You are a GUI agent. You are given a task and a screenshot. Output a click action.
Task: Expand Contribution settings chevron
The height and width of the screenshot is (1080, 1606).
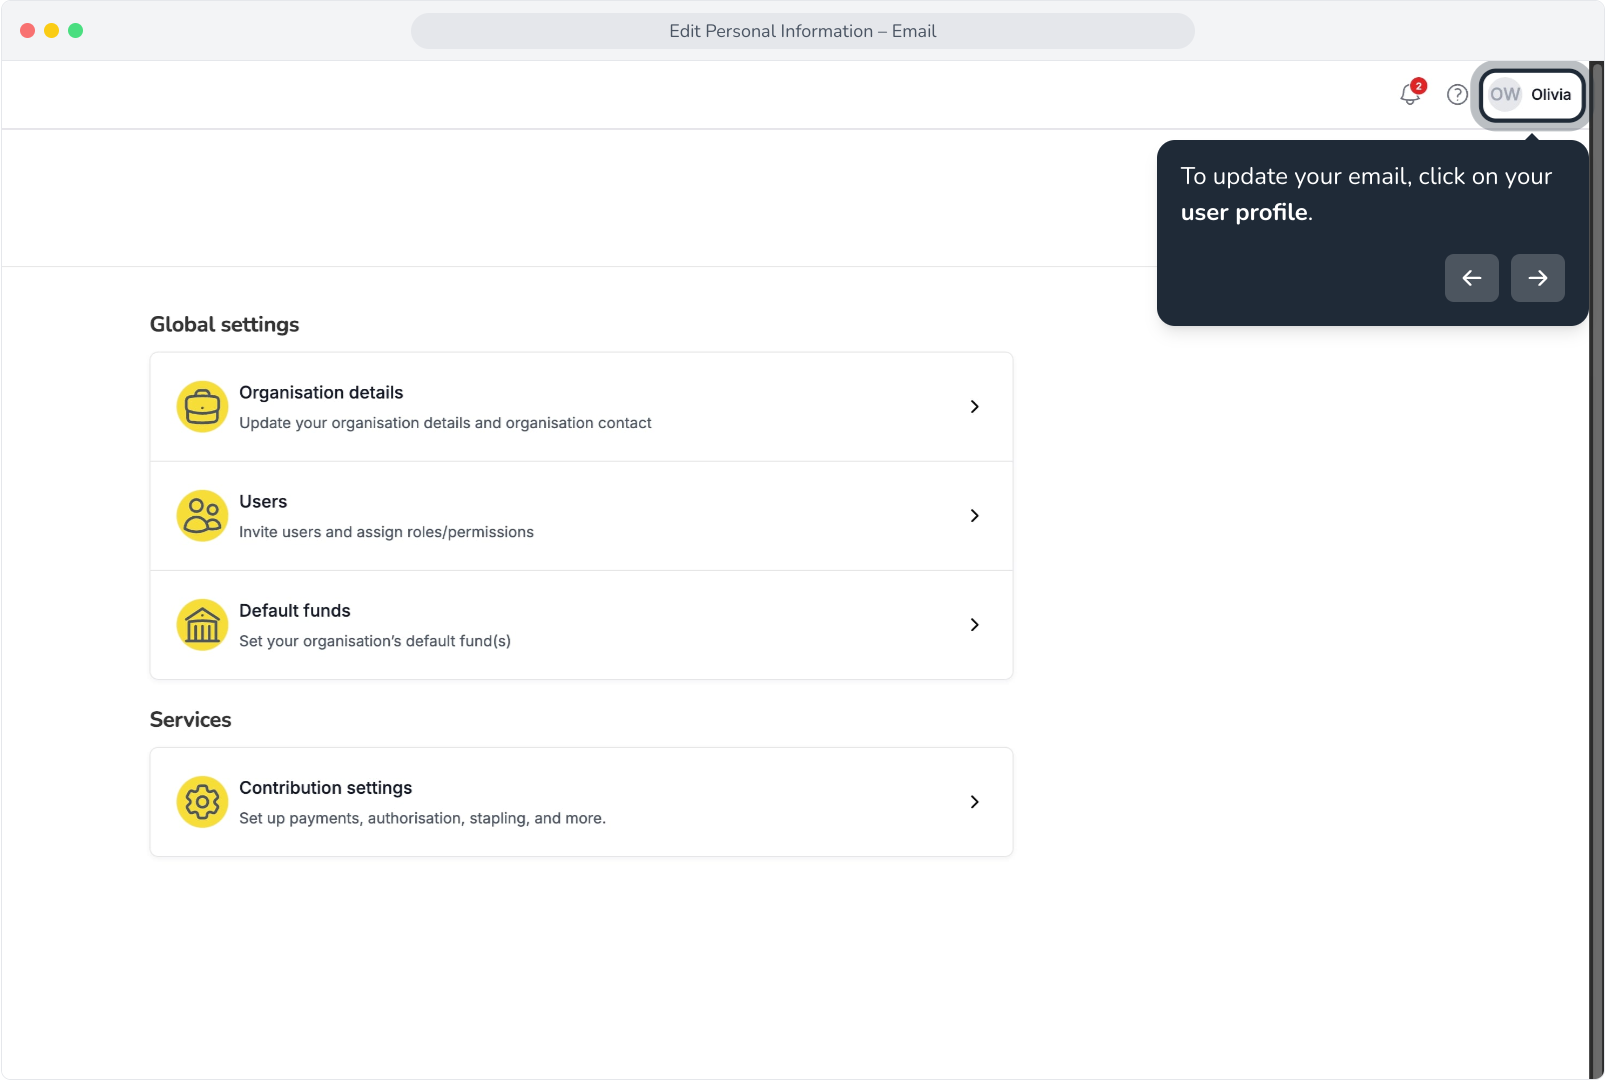974,802
